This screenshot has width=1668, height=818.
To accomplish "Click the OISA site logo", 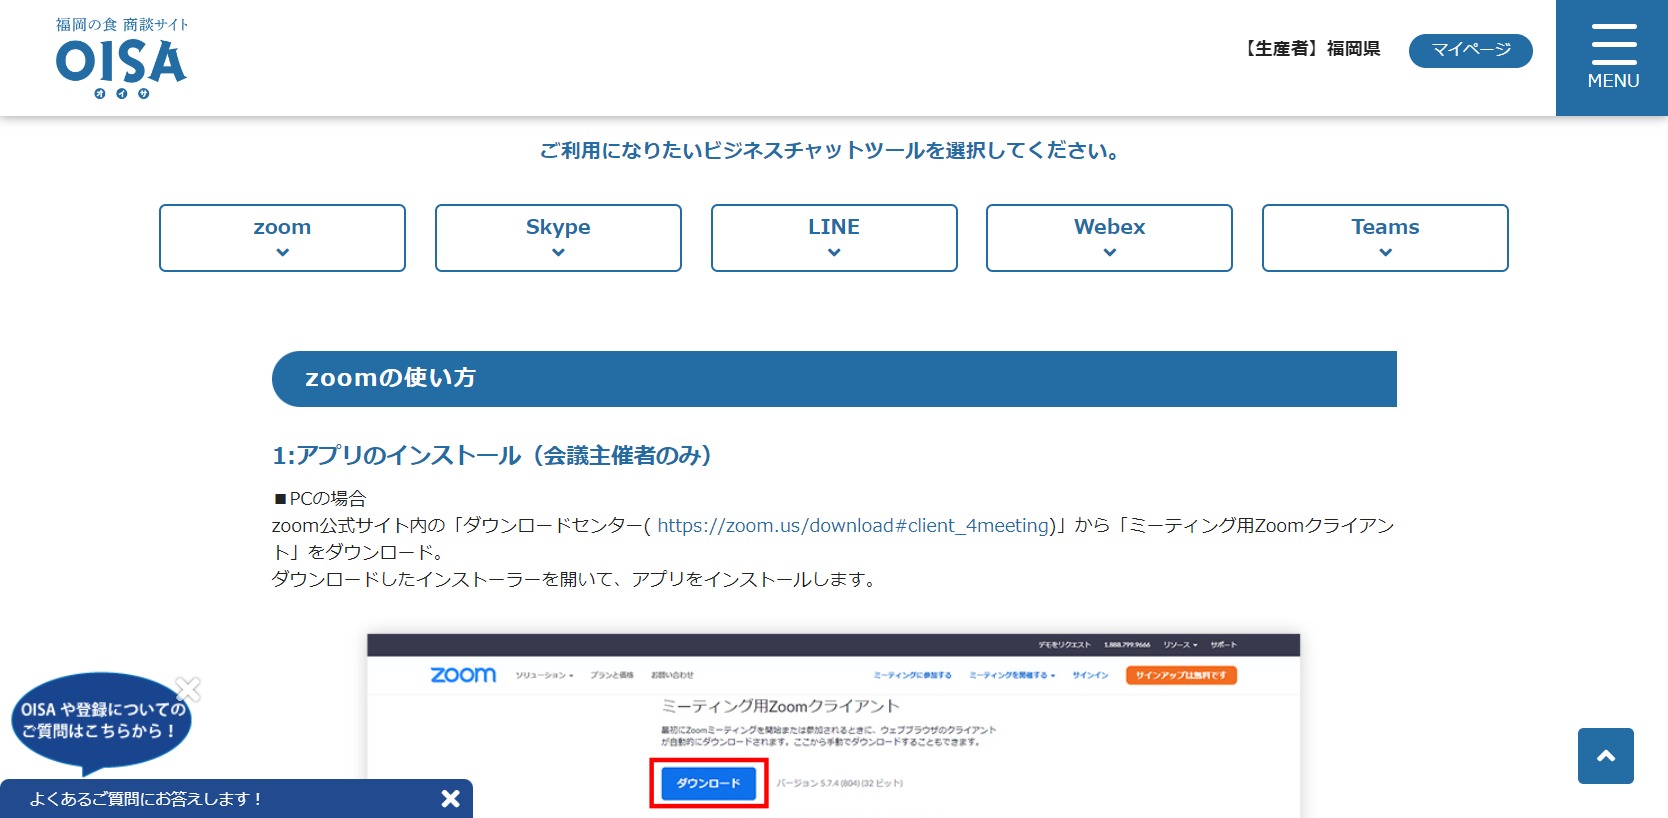I will [x=121, y=58].
